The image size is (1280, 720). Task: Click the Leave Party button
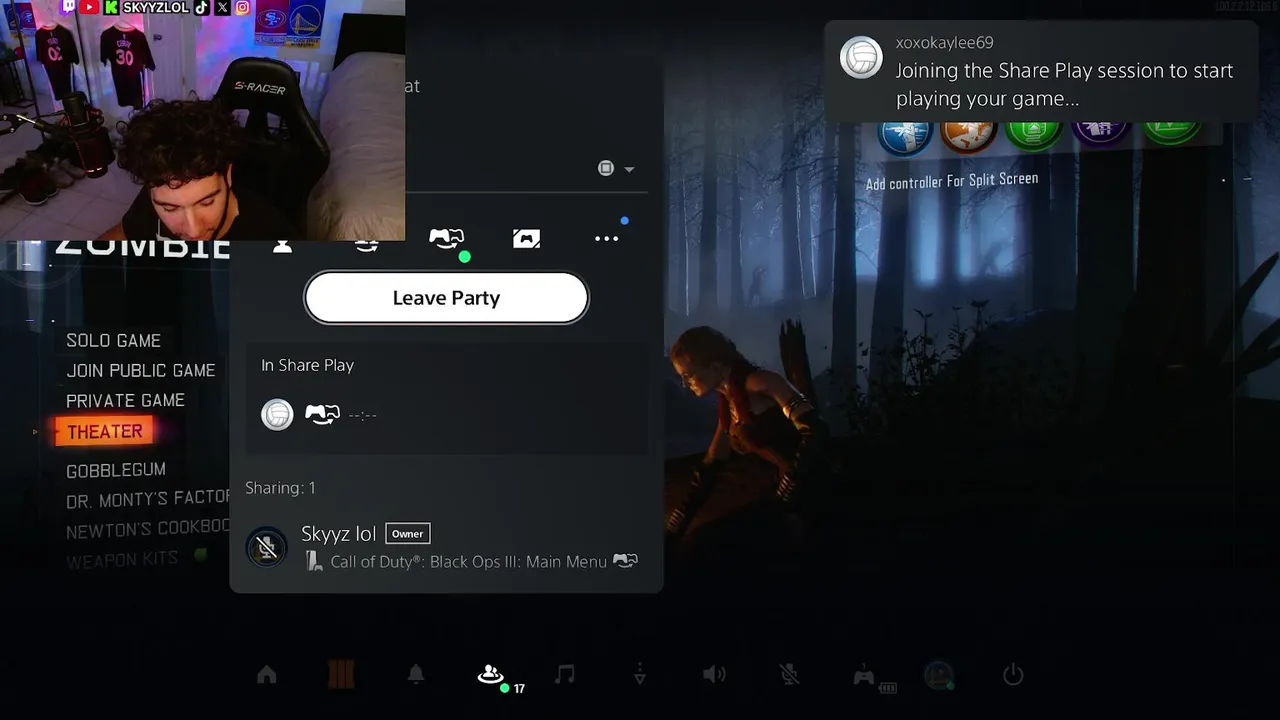pyautogui.click(x=446, y=298)
